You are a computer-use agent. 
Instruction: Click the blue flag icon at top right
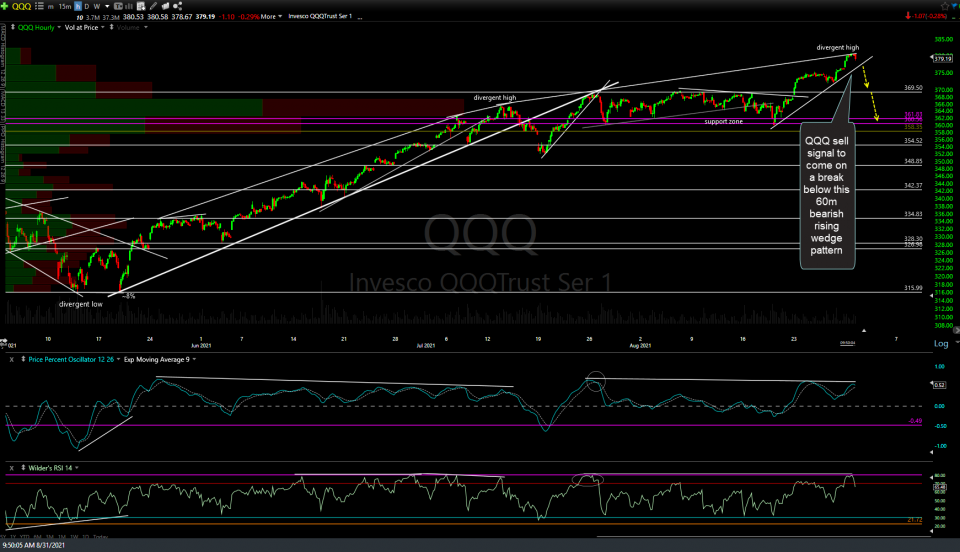point(954,6)
